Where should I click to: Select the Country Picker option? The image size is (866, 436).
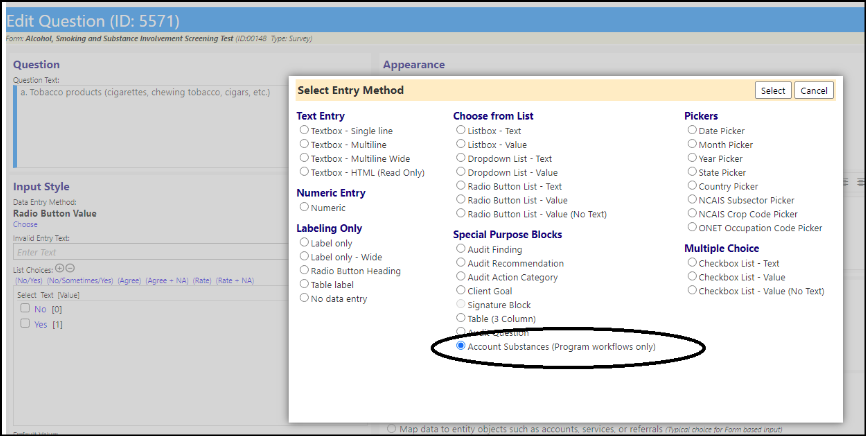(692, 186)
